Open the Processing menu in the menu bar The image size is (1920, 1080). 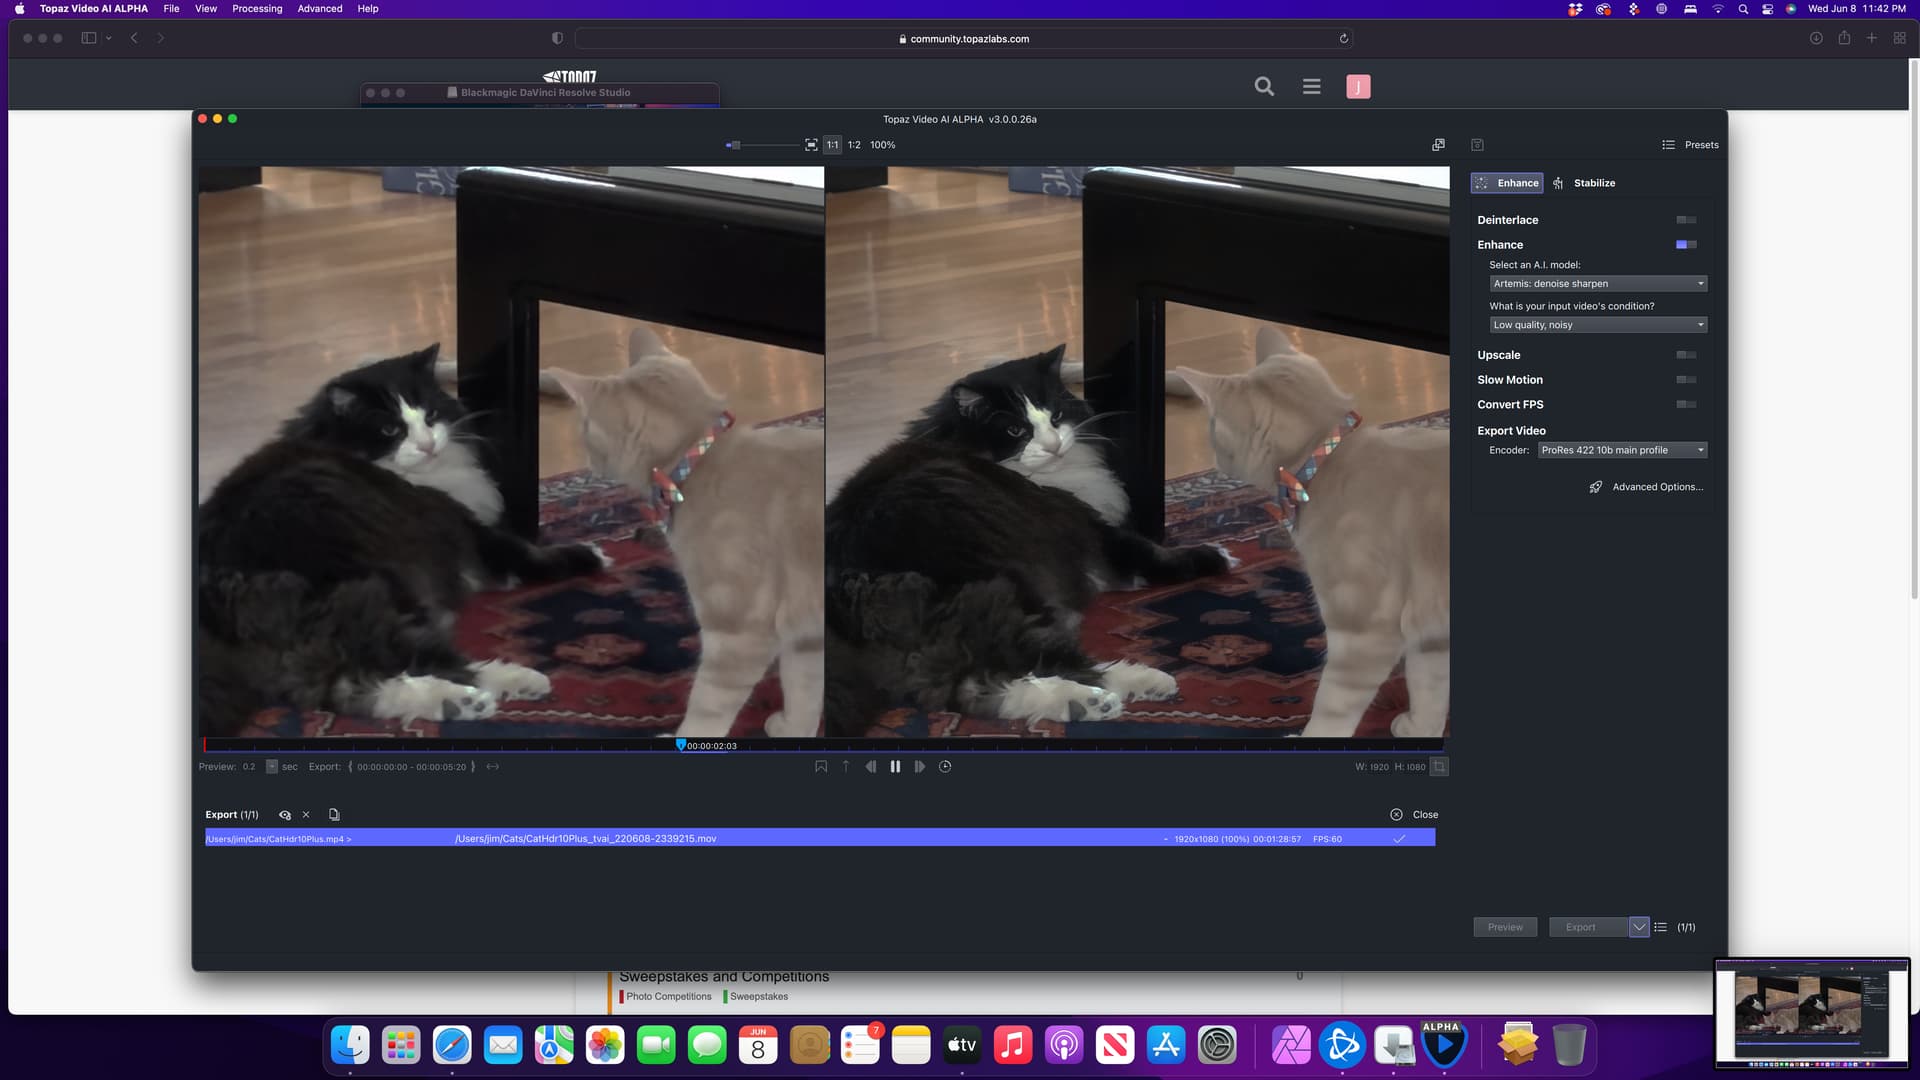(x=257, y=8)
